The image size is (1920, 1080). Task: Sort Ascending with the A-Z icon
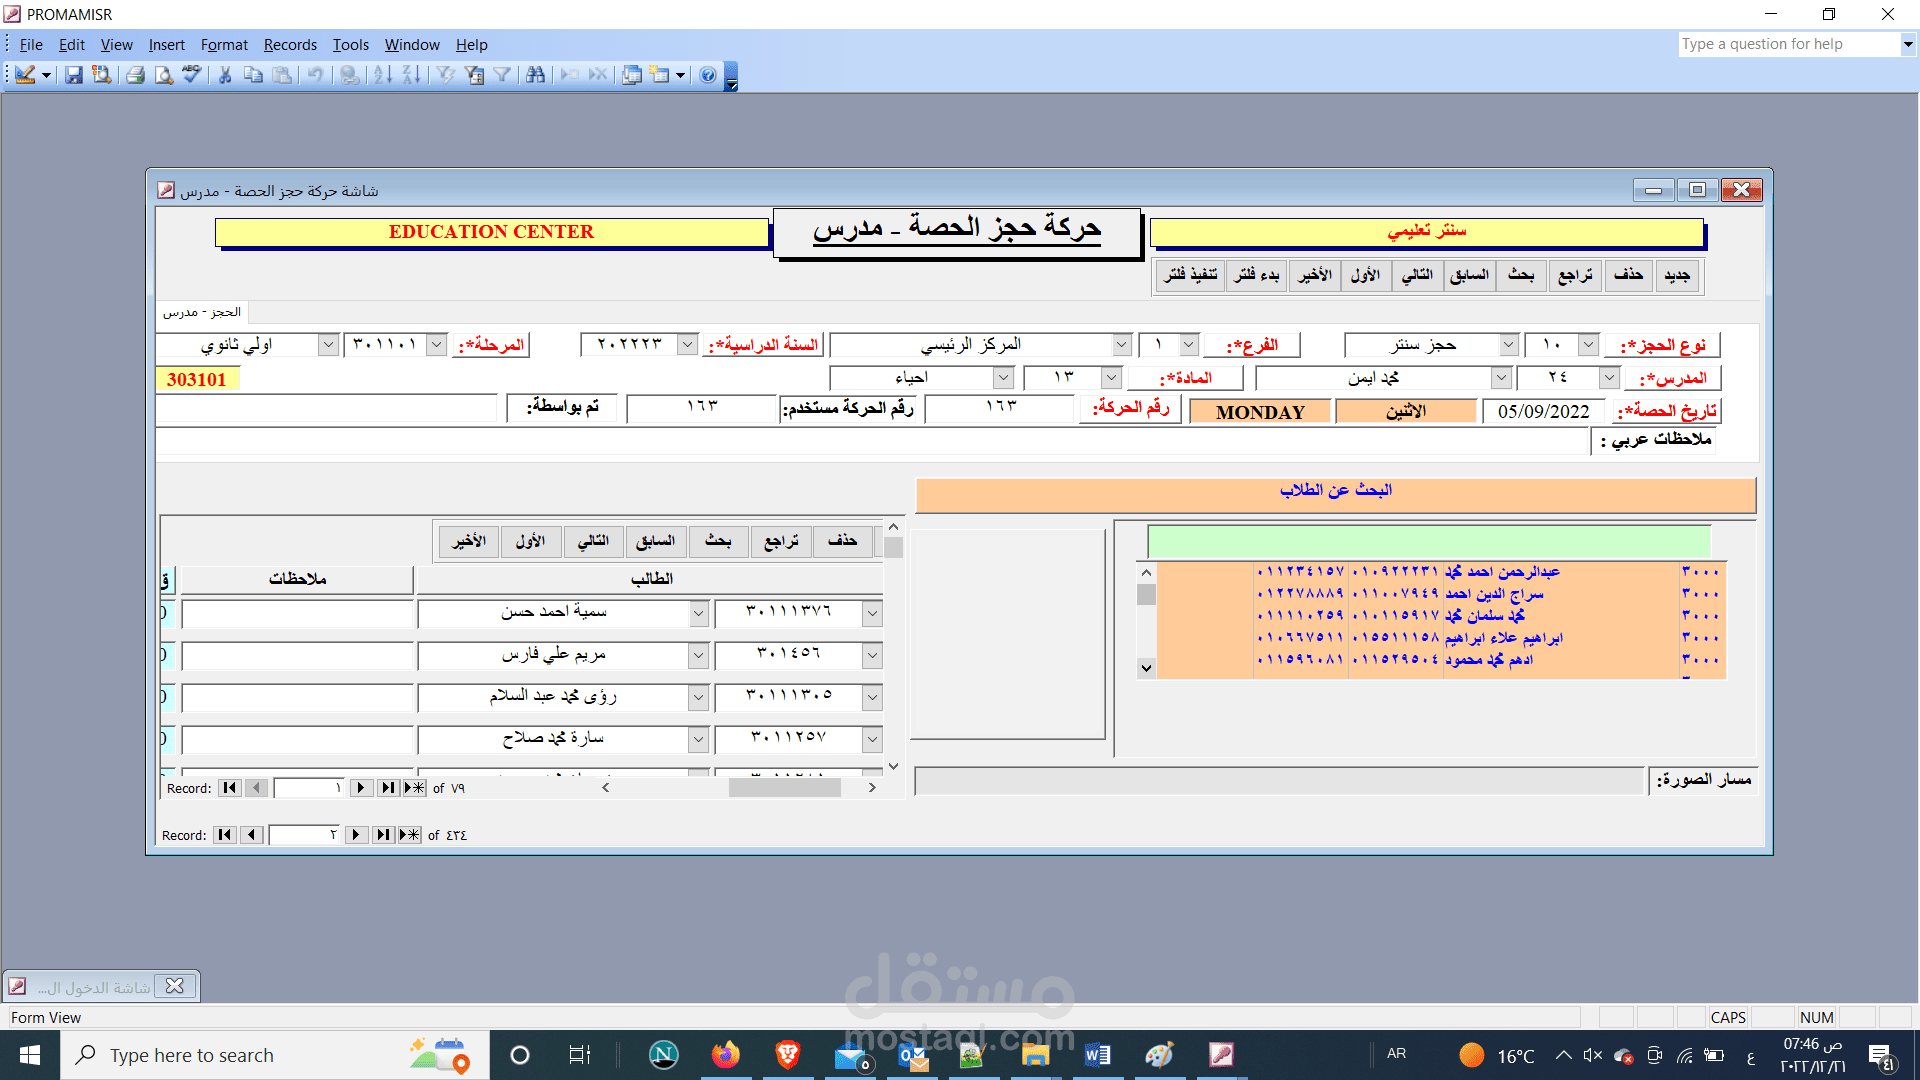click(383, 75)
